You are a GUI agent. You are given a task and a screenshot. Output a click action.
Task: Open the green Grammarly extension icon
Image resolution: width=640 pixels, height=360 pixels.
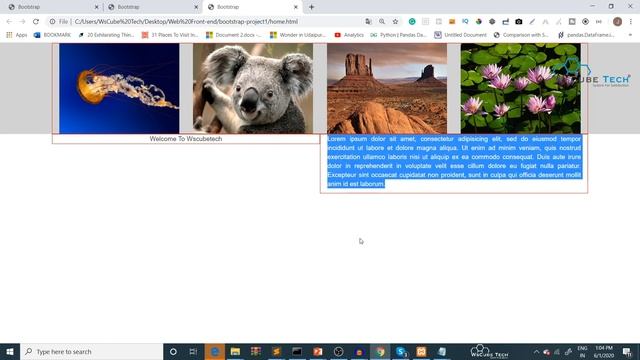[412, 22]
